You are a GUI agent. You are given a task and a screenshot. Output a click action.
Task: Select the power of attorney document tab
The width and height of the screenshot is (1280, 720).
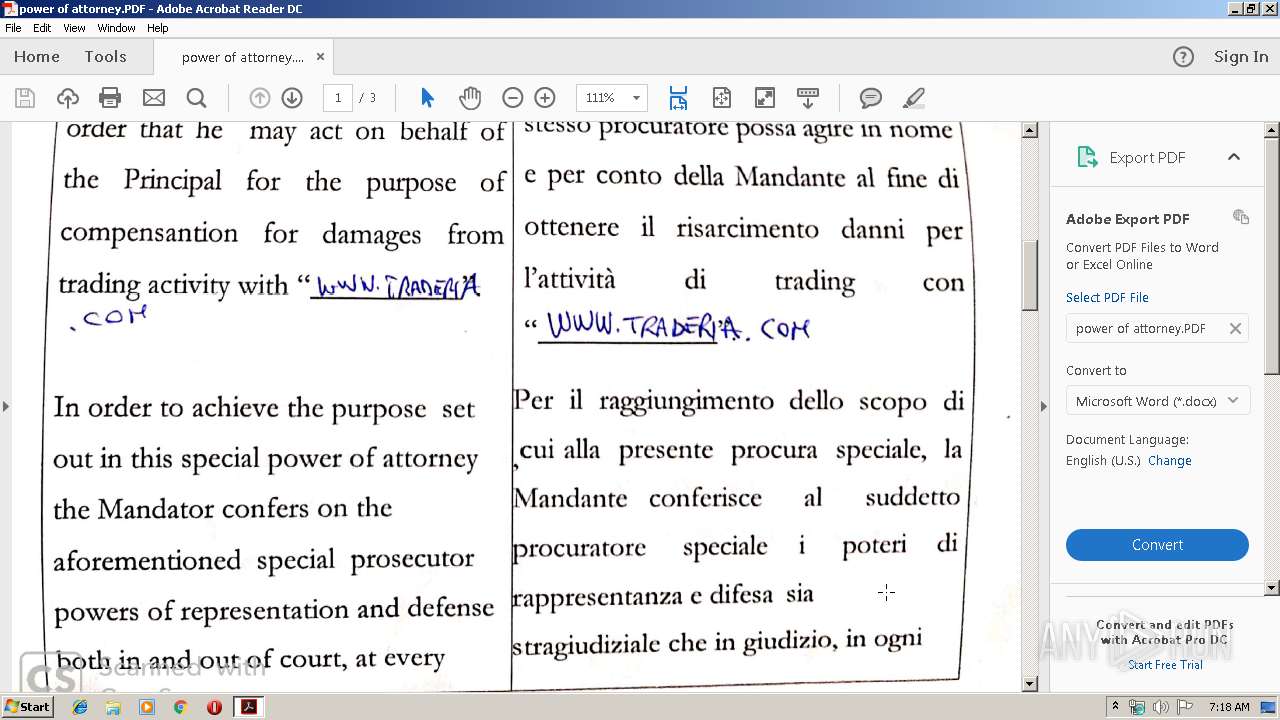pos(243,57)
